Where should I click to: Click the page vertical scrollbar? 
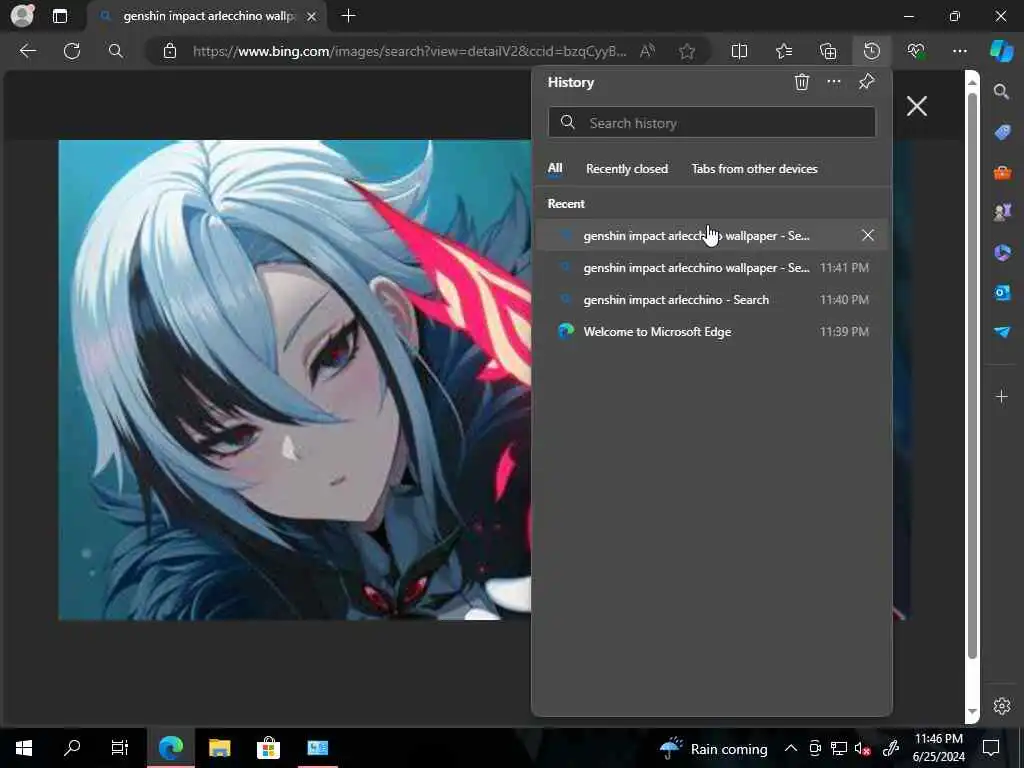coord(972,376)
